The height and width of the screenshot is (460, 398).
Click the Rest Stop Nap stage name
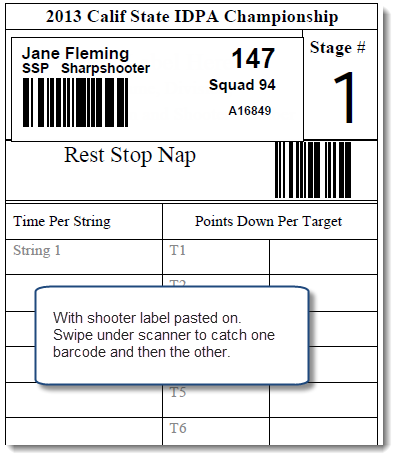tap(130, 156)
